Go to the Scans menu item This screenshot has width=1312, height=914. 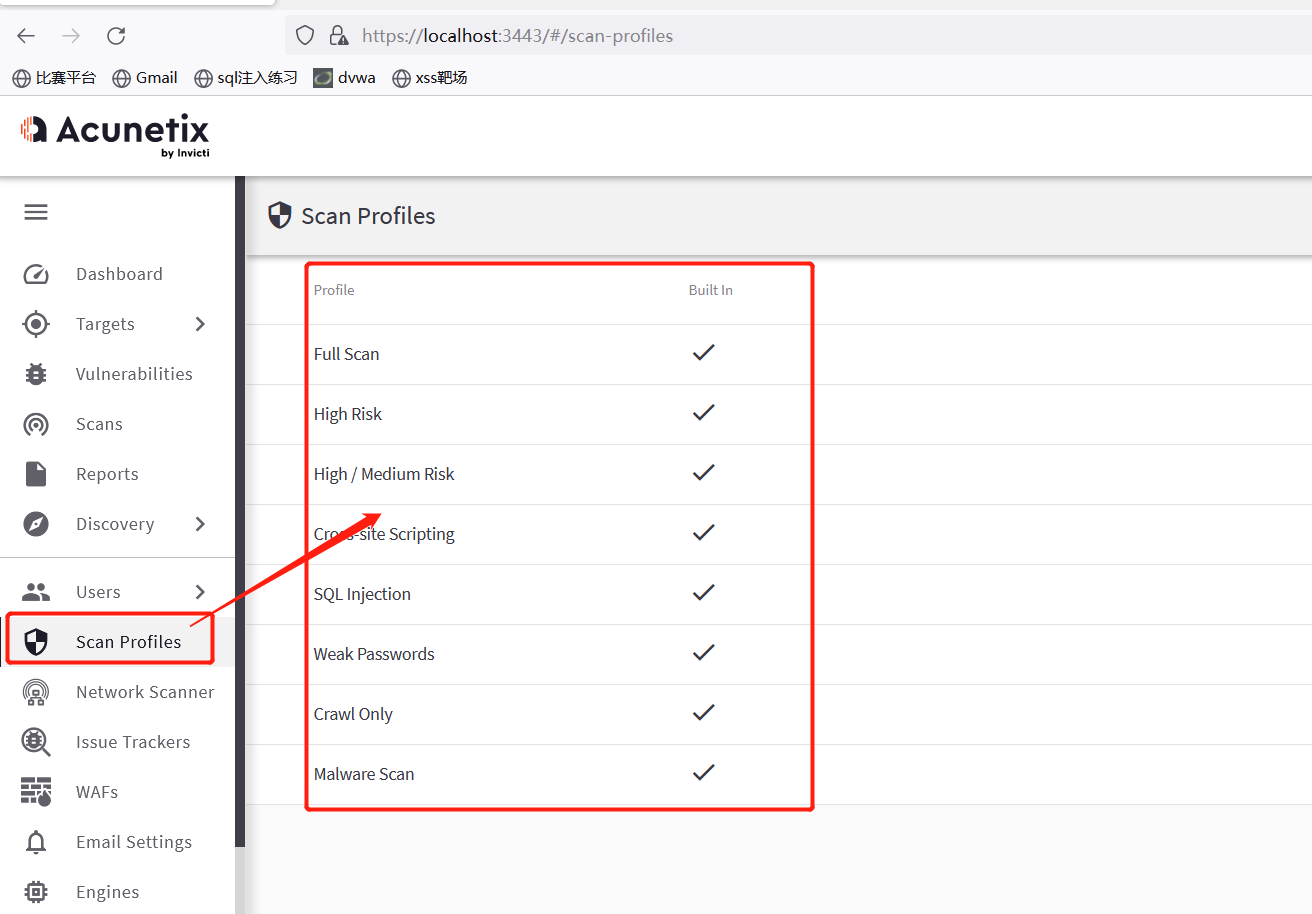[99, 424]
